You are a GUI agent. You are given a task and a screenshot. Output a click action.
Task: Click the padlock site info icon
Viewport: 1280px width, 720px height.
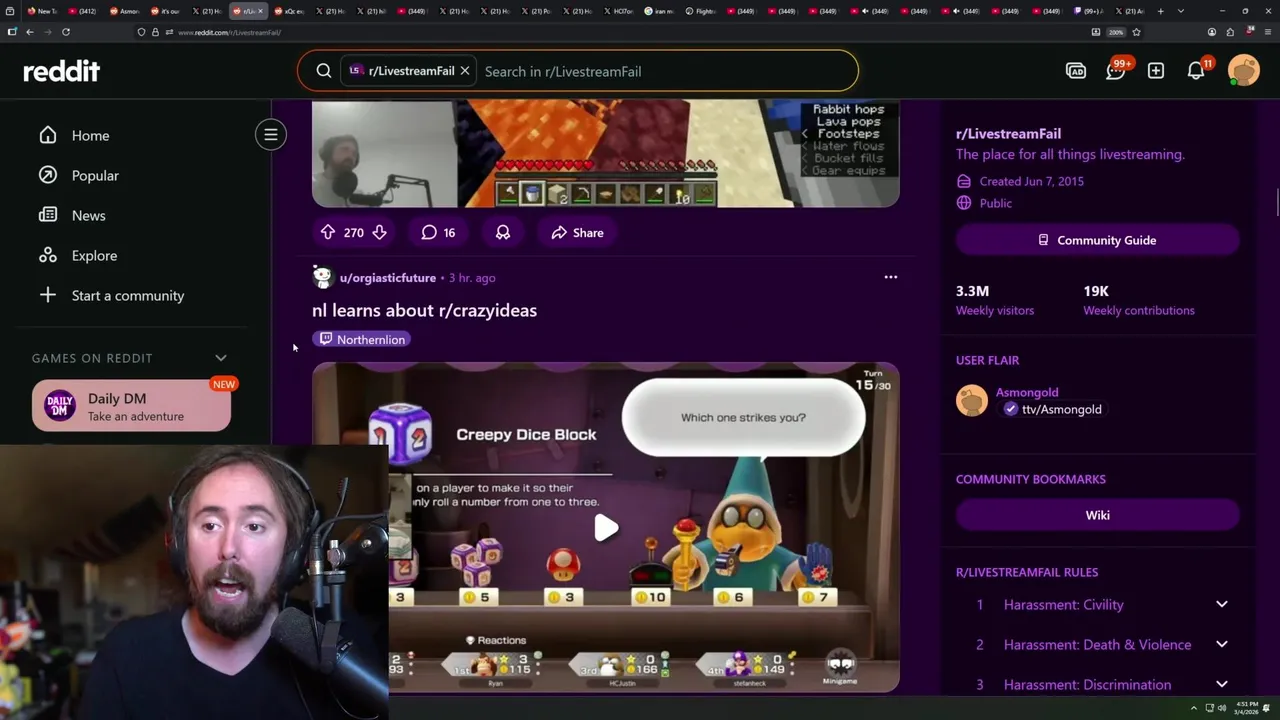(154, 32)
